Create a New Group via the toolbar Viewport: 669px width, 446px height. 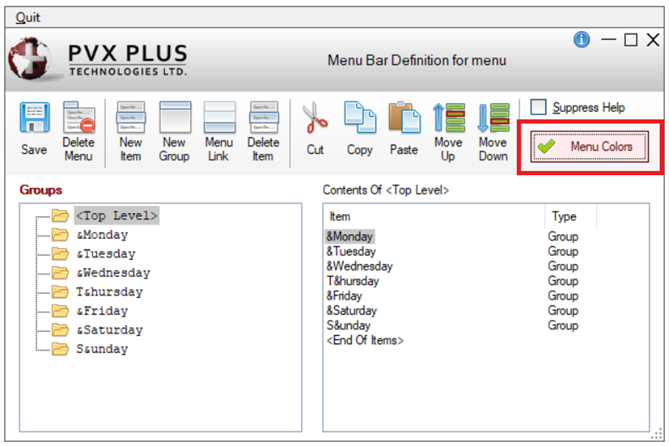pyautogui.click(x=174, y=119)
